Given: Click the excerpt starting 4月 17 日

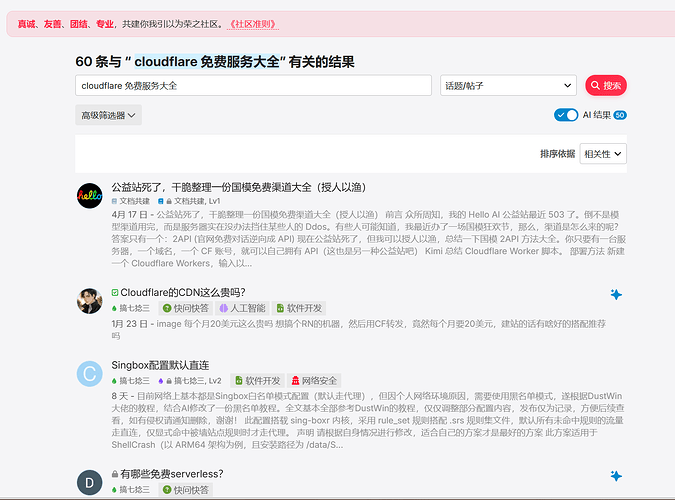Looking at the screenshot, I should point(368,239).
